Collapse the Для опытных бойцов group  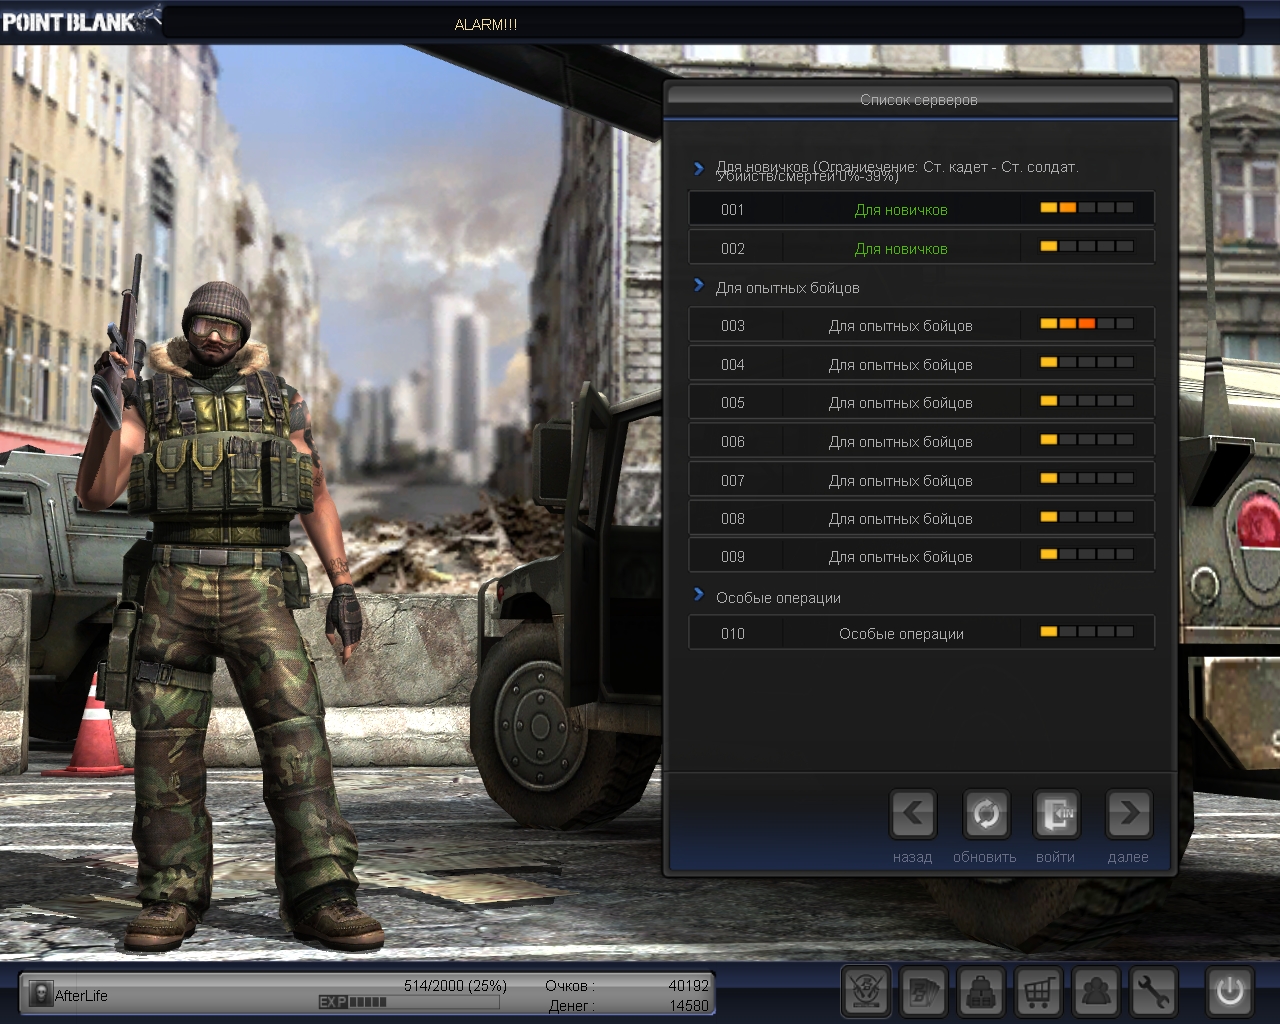click(x=699, y=286)
